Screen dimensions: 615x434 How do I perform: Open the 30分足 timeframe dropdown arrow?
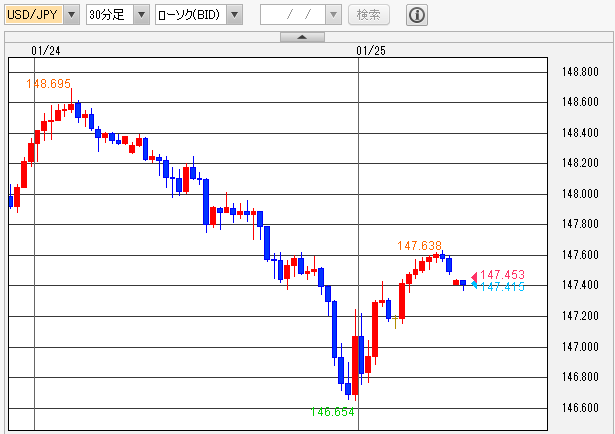coord(141,15)
